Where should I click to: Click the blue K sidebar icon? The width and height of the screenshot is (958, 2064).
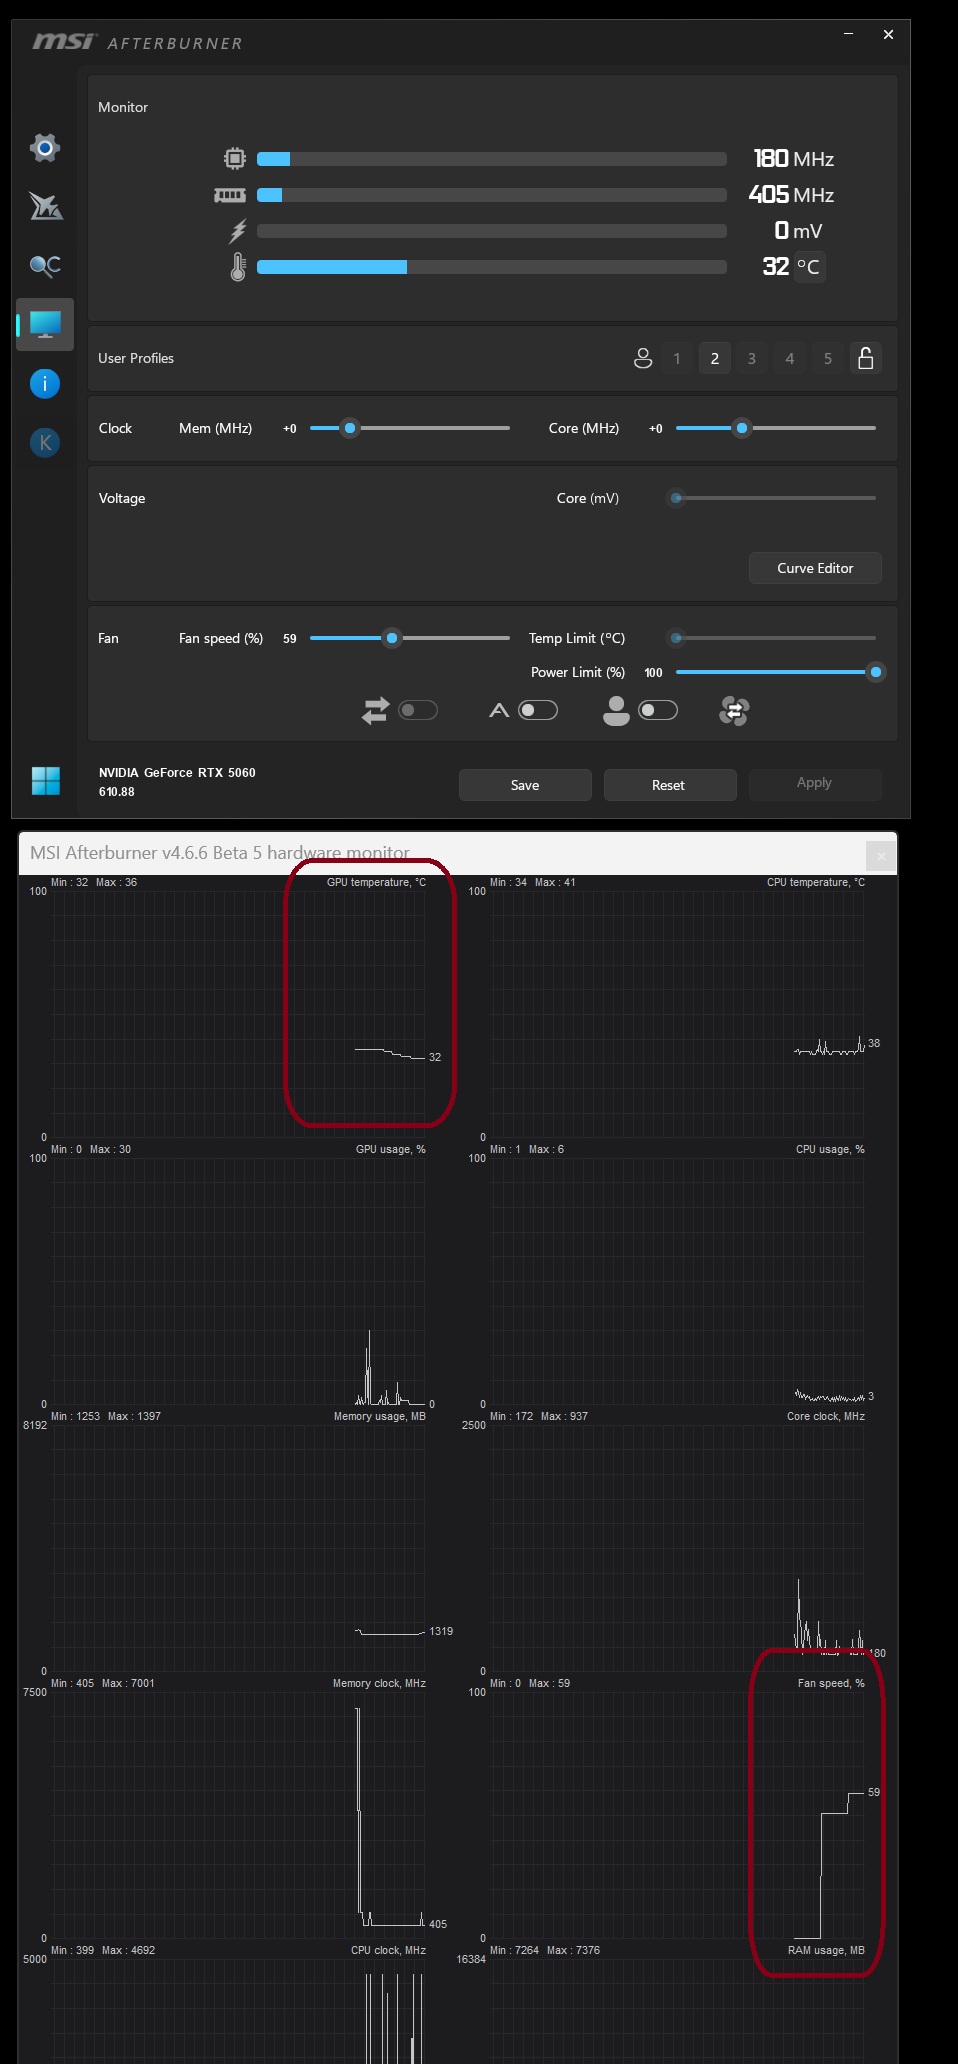pos(45,442)
